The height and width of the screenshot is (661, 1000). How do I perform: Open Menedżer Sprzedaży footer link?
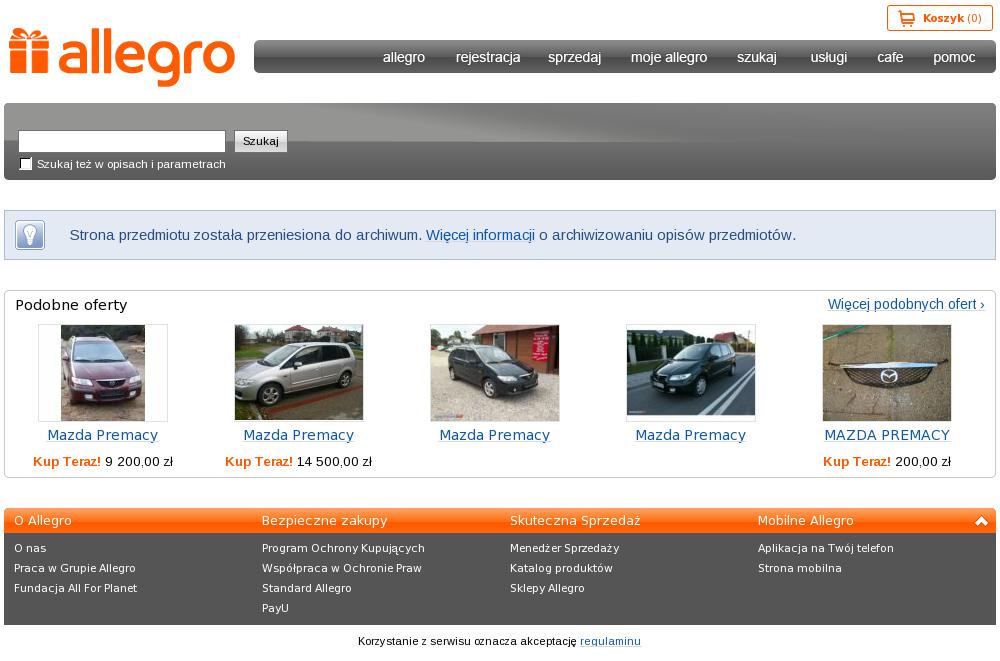(x=564, y=548)
